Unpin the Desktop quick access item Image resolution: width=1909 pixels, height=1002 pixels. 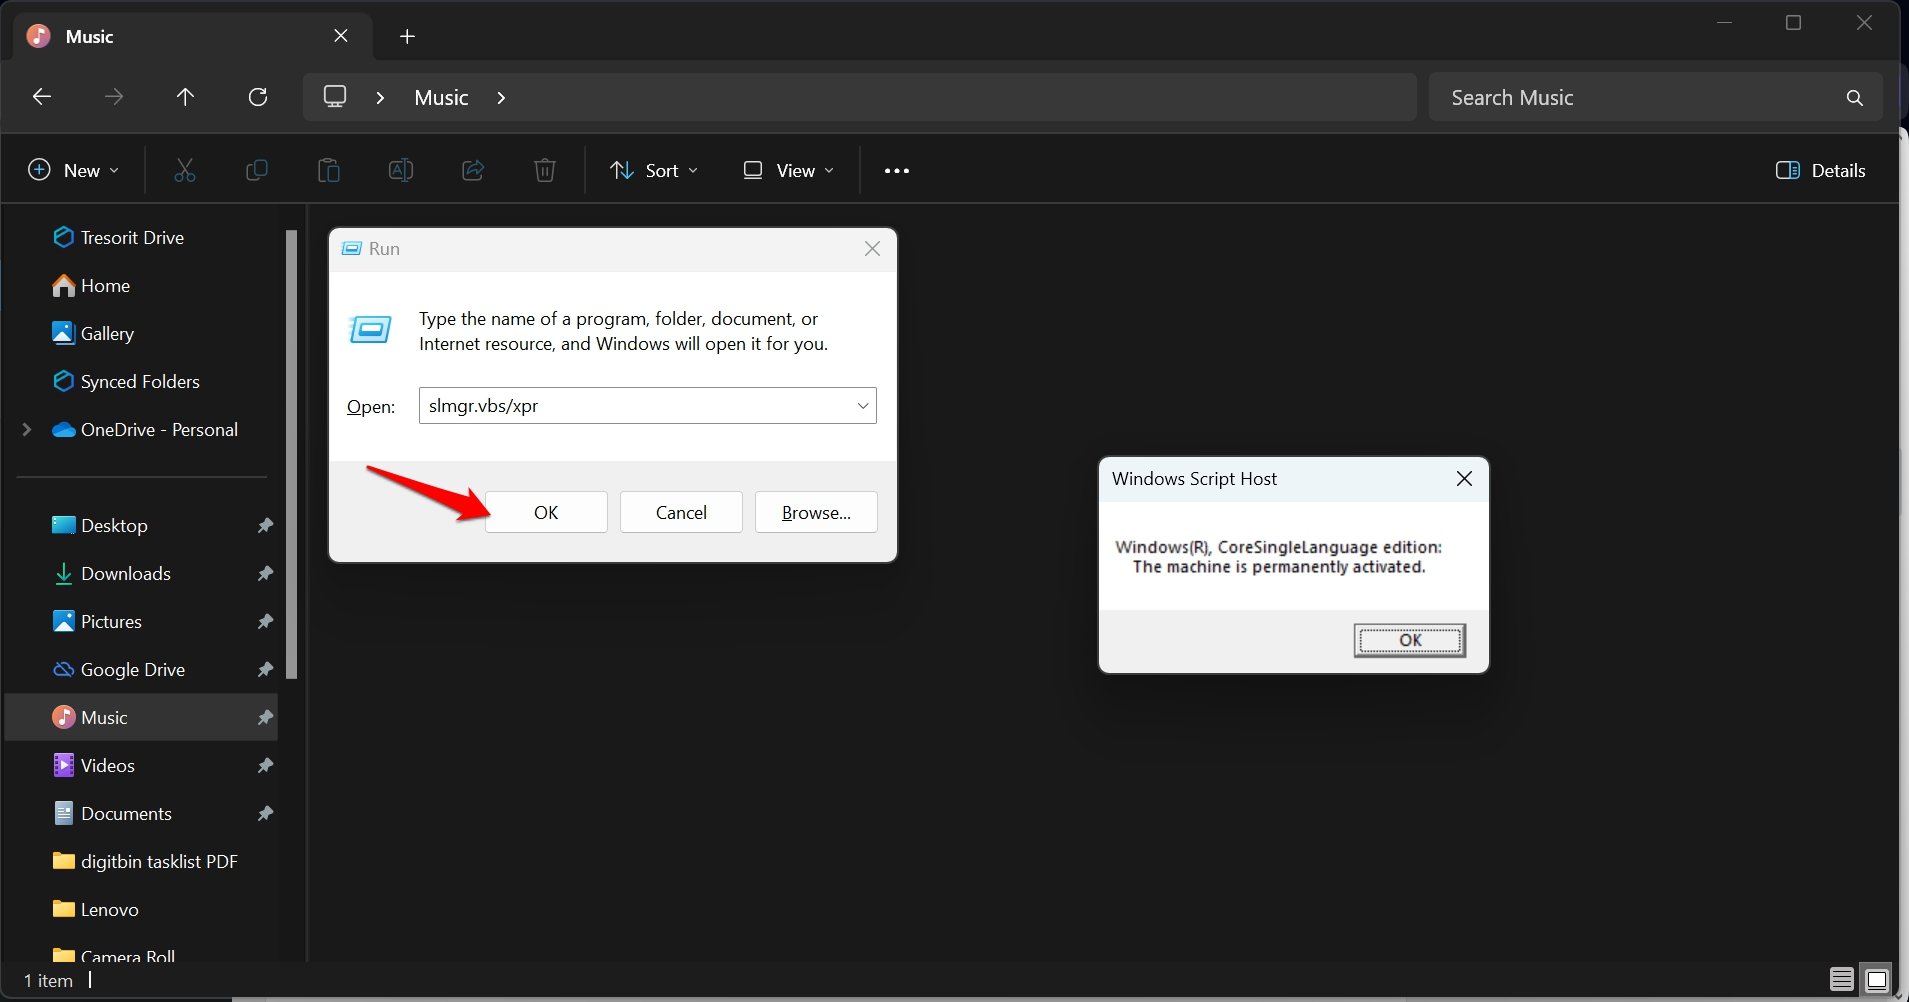click(x=265, y=525)
